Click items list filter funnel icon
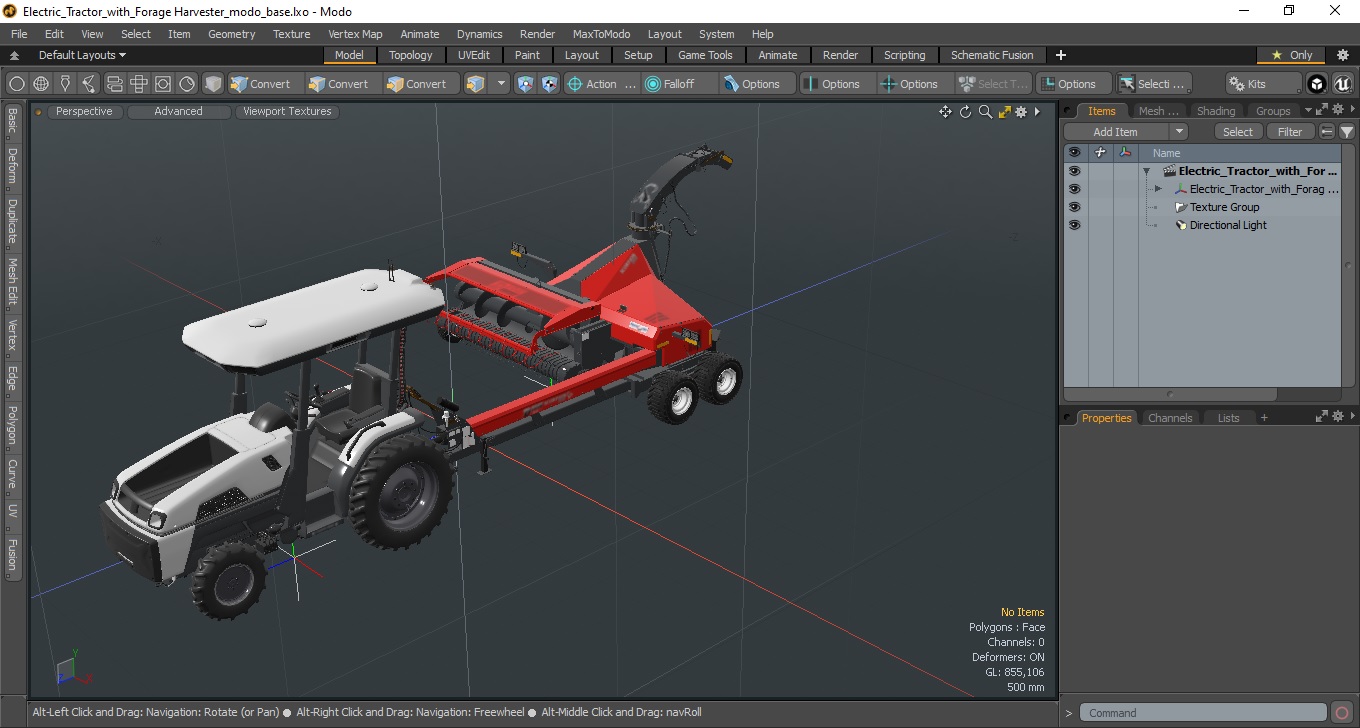This screenshot has height=728, width=1360. tap(1347, 132)
